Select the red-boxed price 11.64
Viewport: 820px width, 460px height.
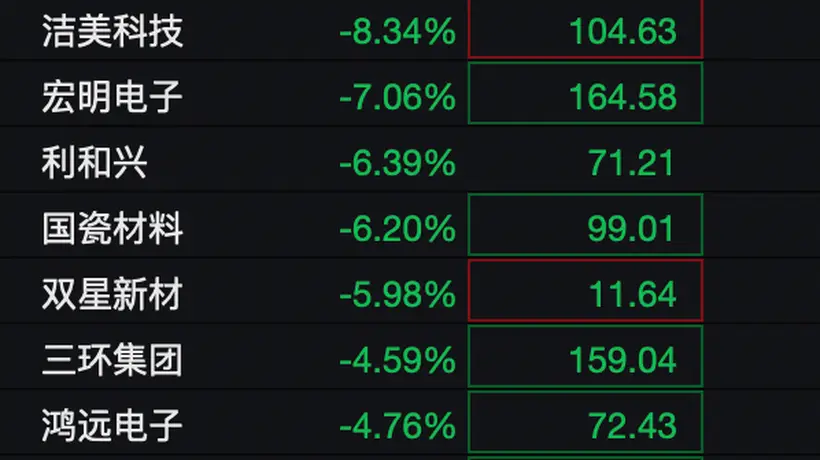(x=585, y=291)
